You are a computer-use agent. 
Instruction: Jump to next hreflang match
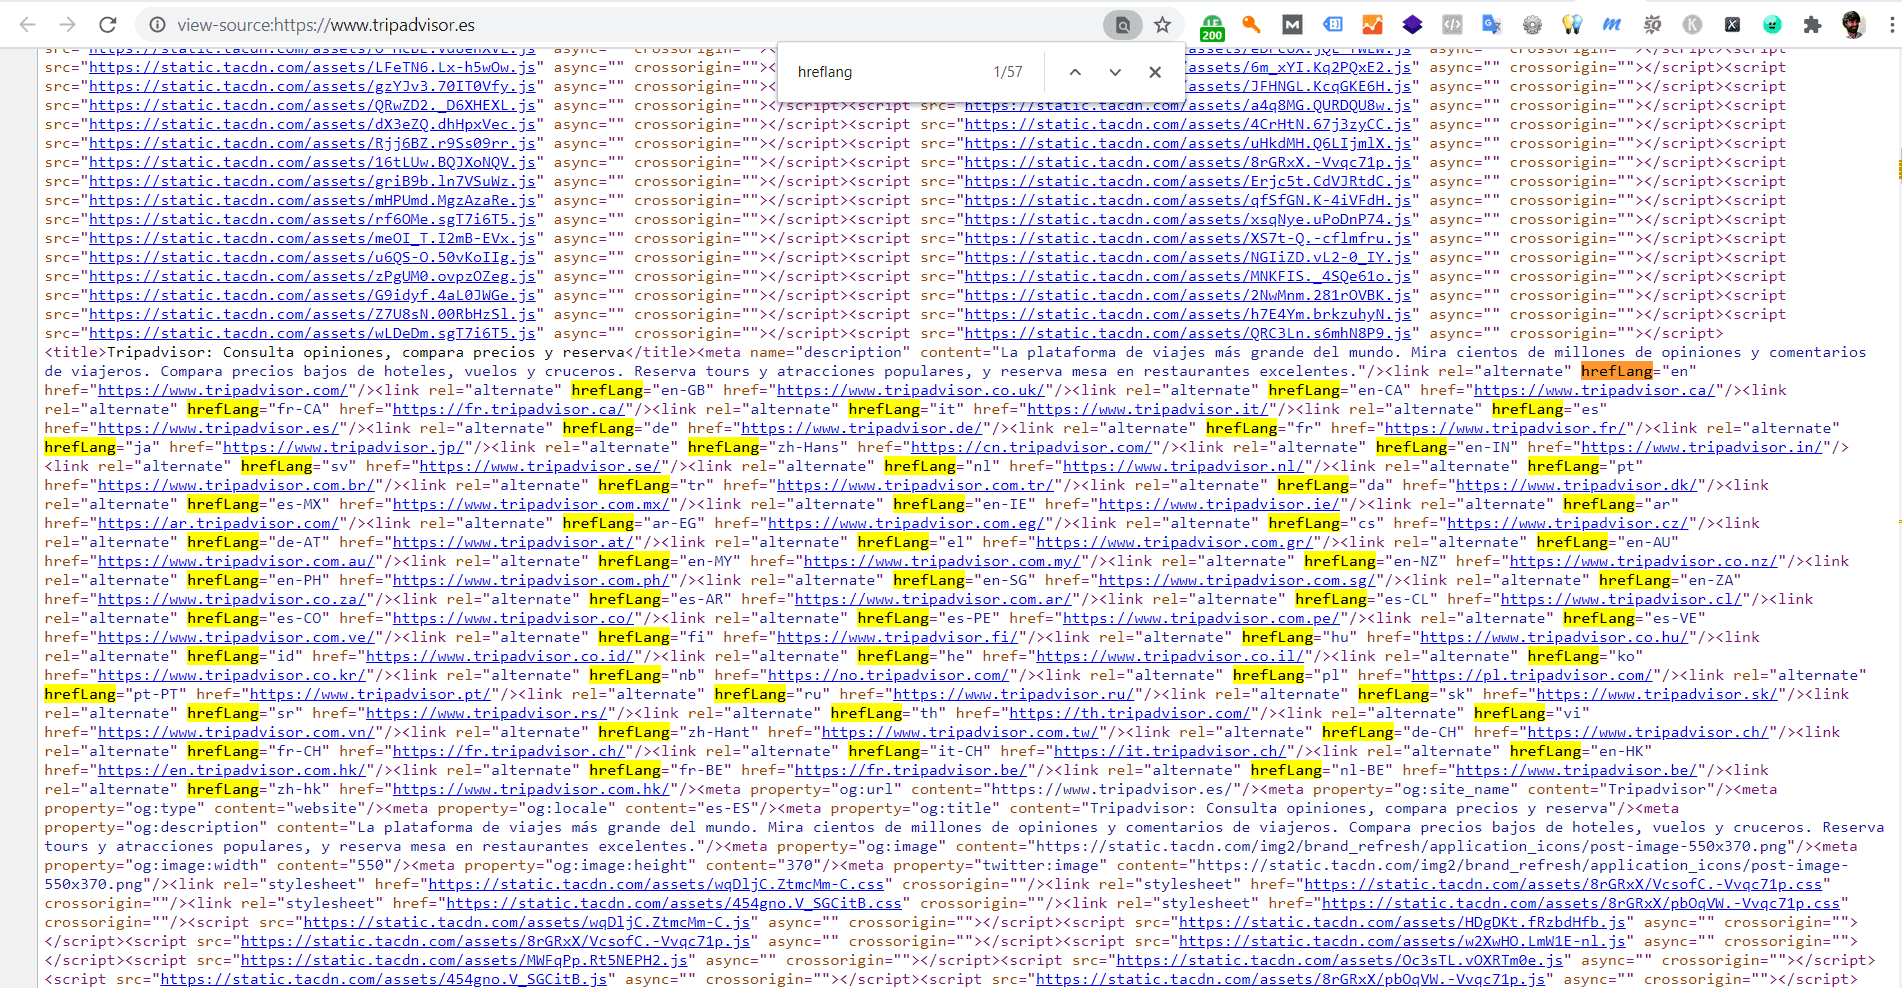tap(1115, 72)
